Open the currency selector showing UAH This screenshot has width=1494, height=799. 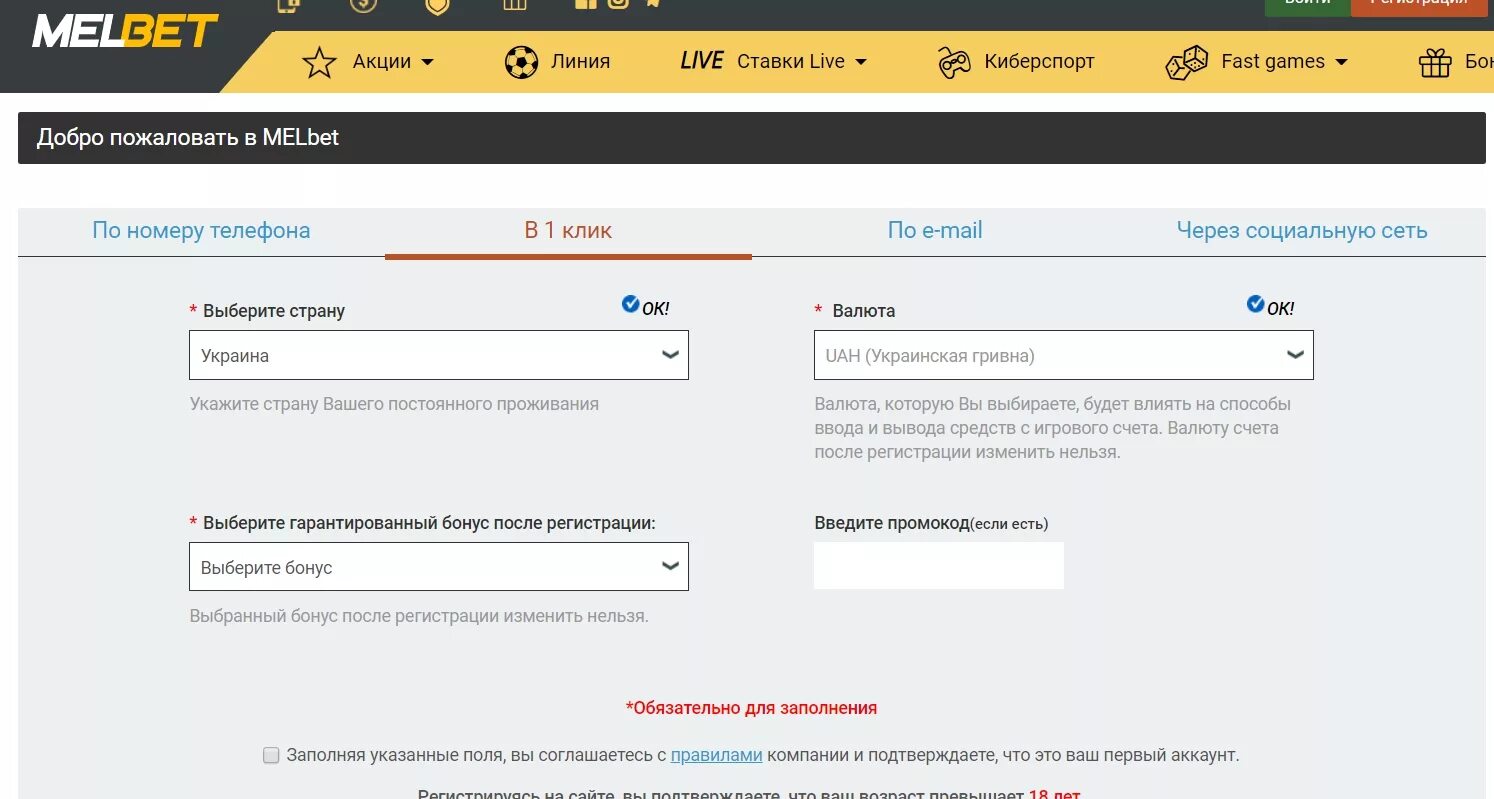(1064, 355)
